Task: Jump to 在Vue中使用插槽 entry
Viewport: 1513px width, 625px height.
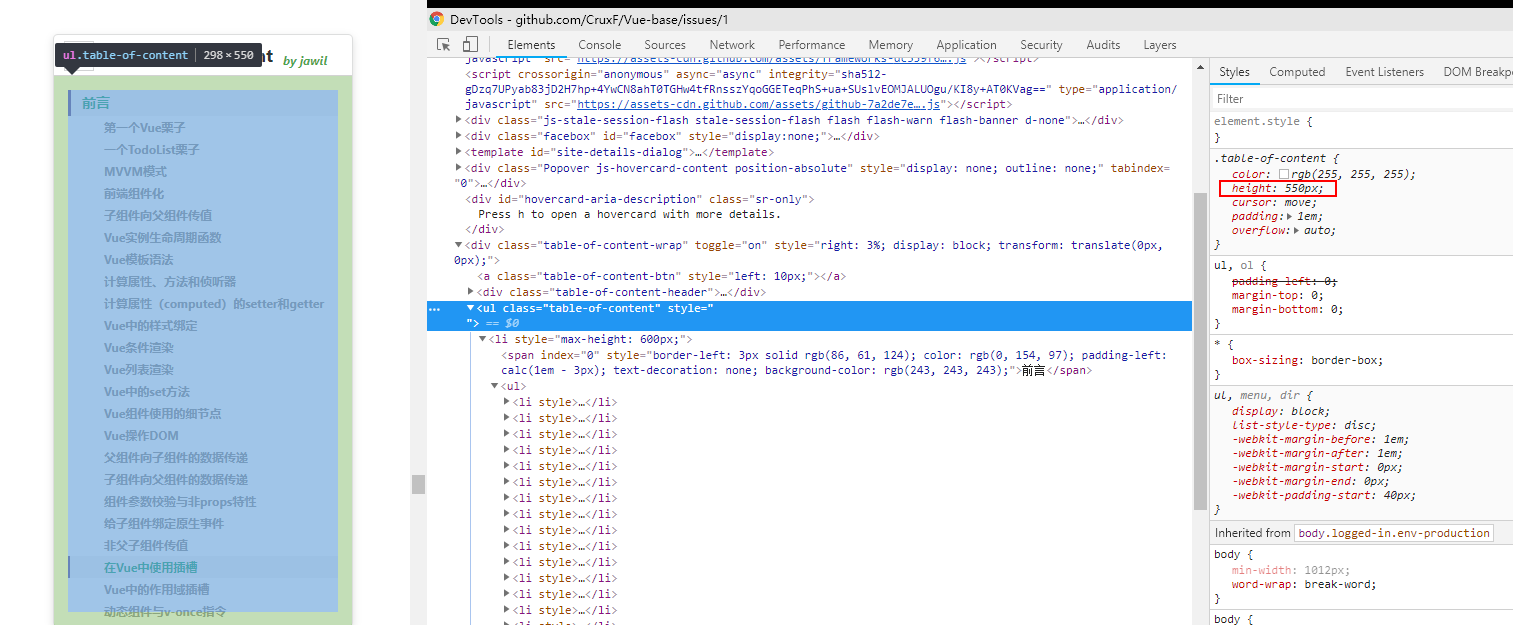Action: [151, 568]
